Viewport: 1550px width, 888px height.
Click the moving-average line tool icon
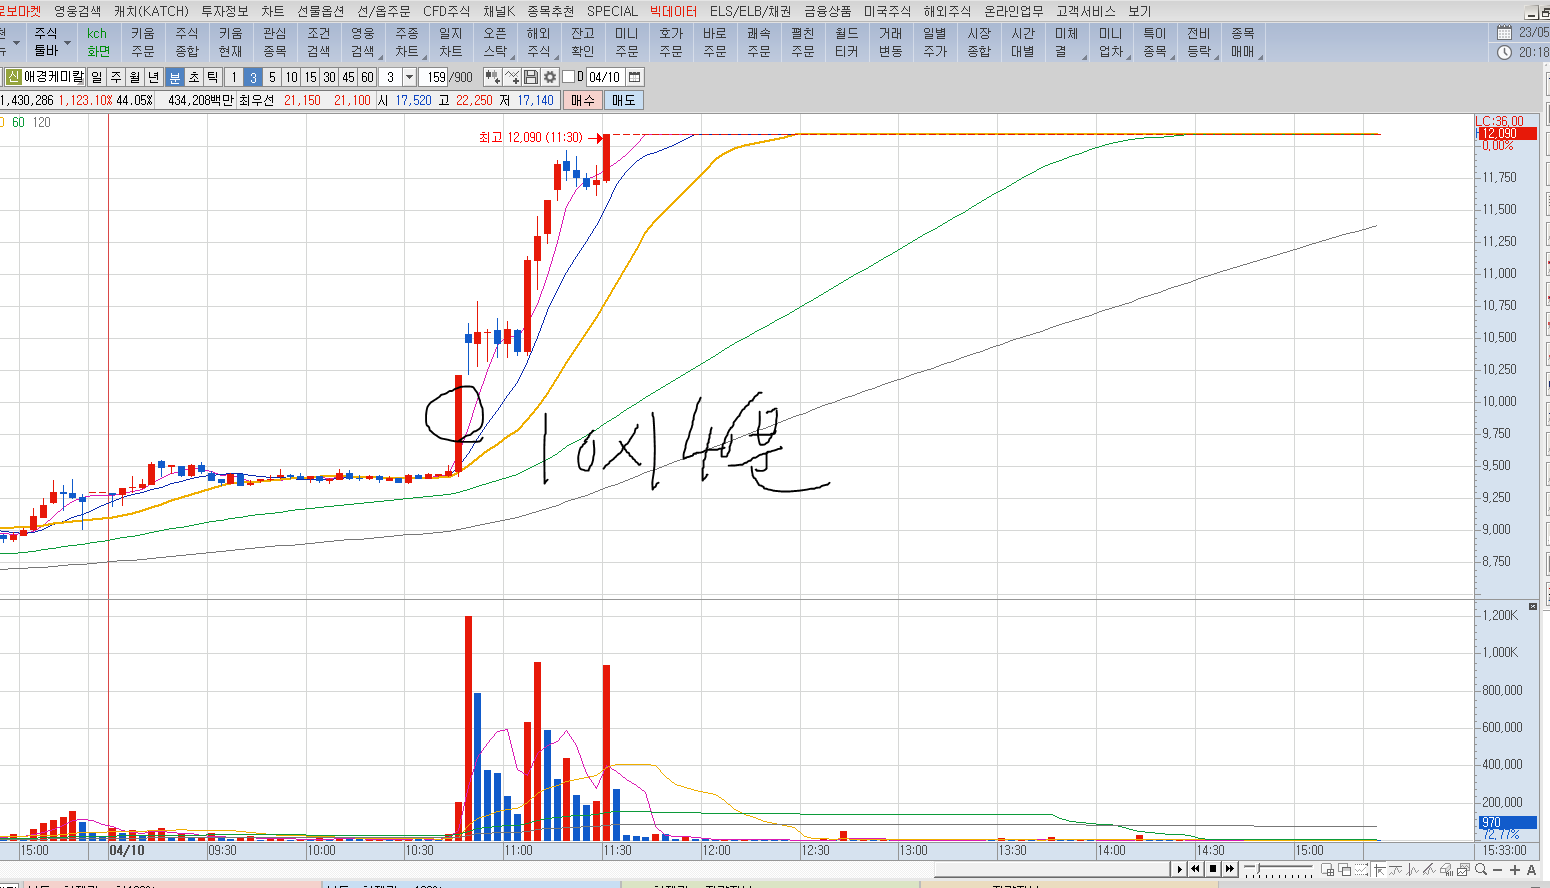(1396, 869)
